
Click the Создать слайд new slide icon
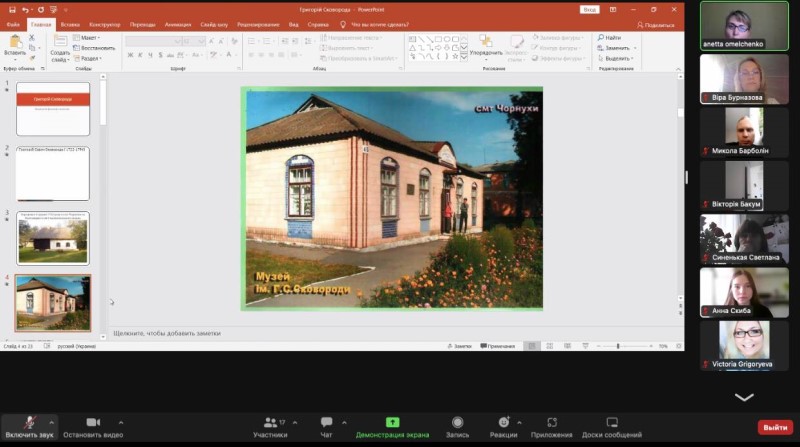tap(60, 41)
